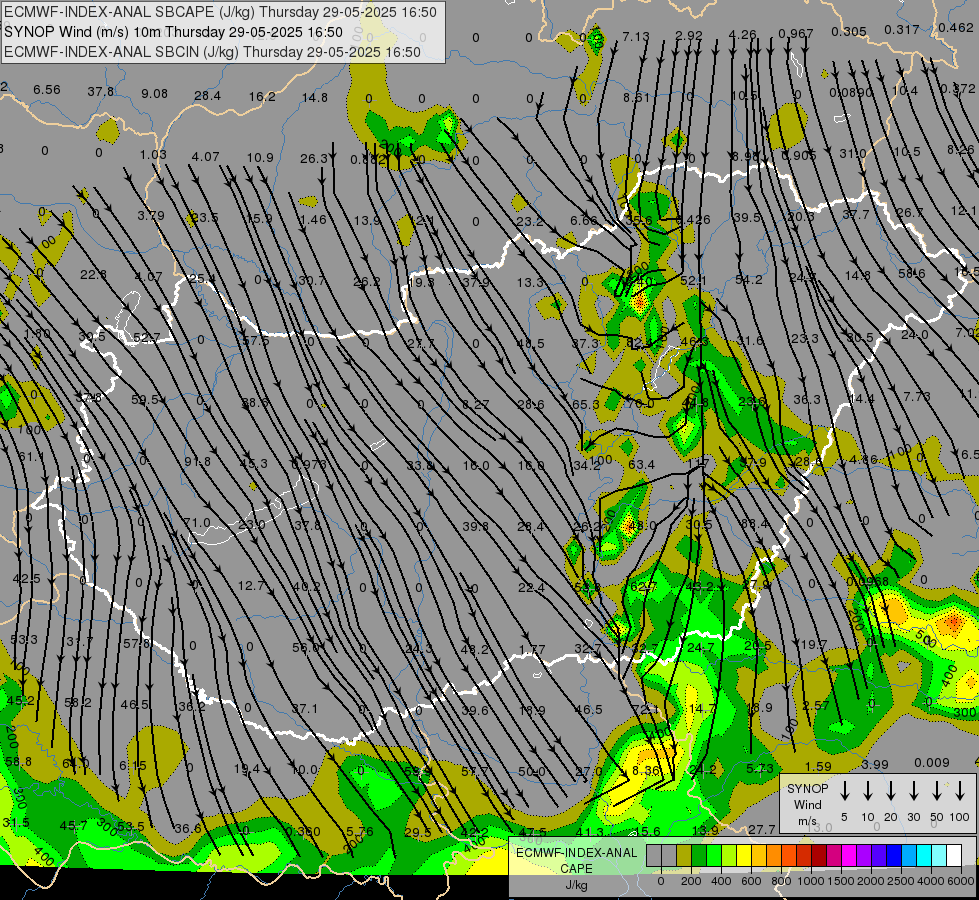
Task: Click the value 8.36 on the map
Action: pyautogui.click(x=646, y=770)
